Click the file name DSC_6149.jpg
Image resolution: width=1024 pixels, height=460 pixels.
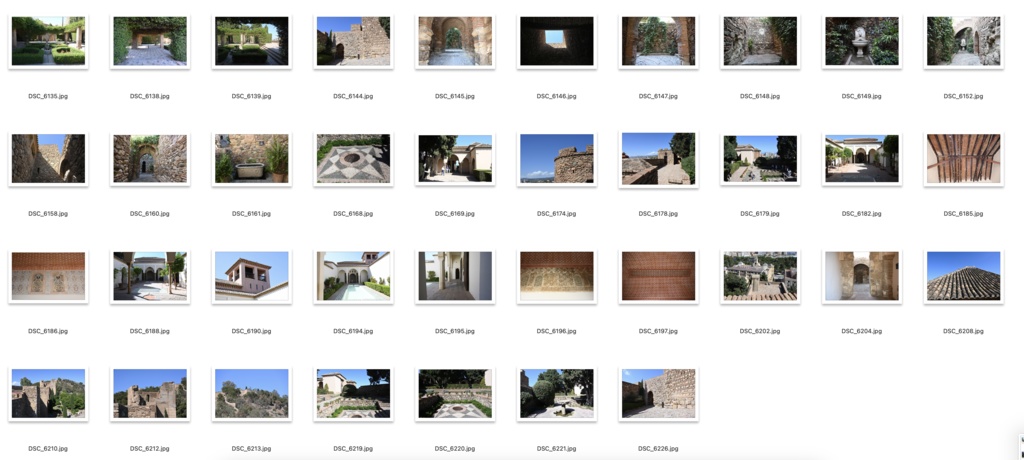(x=861, y=96)
